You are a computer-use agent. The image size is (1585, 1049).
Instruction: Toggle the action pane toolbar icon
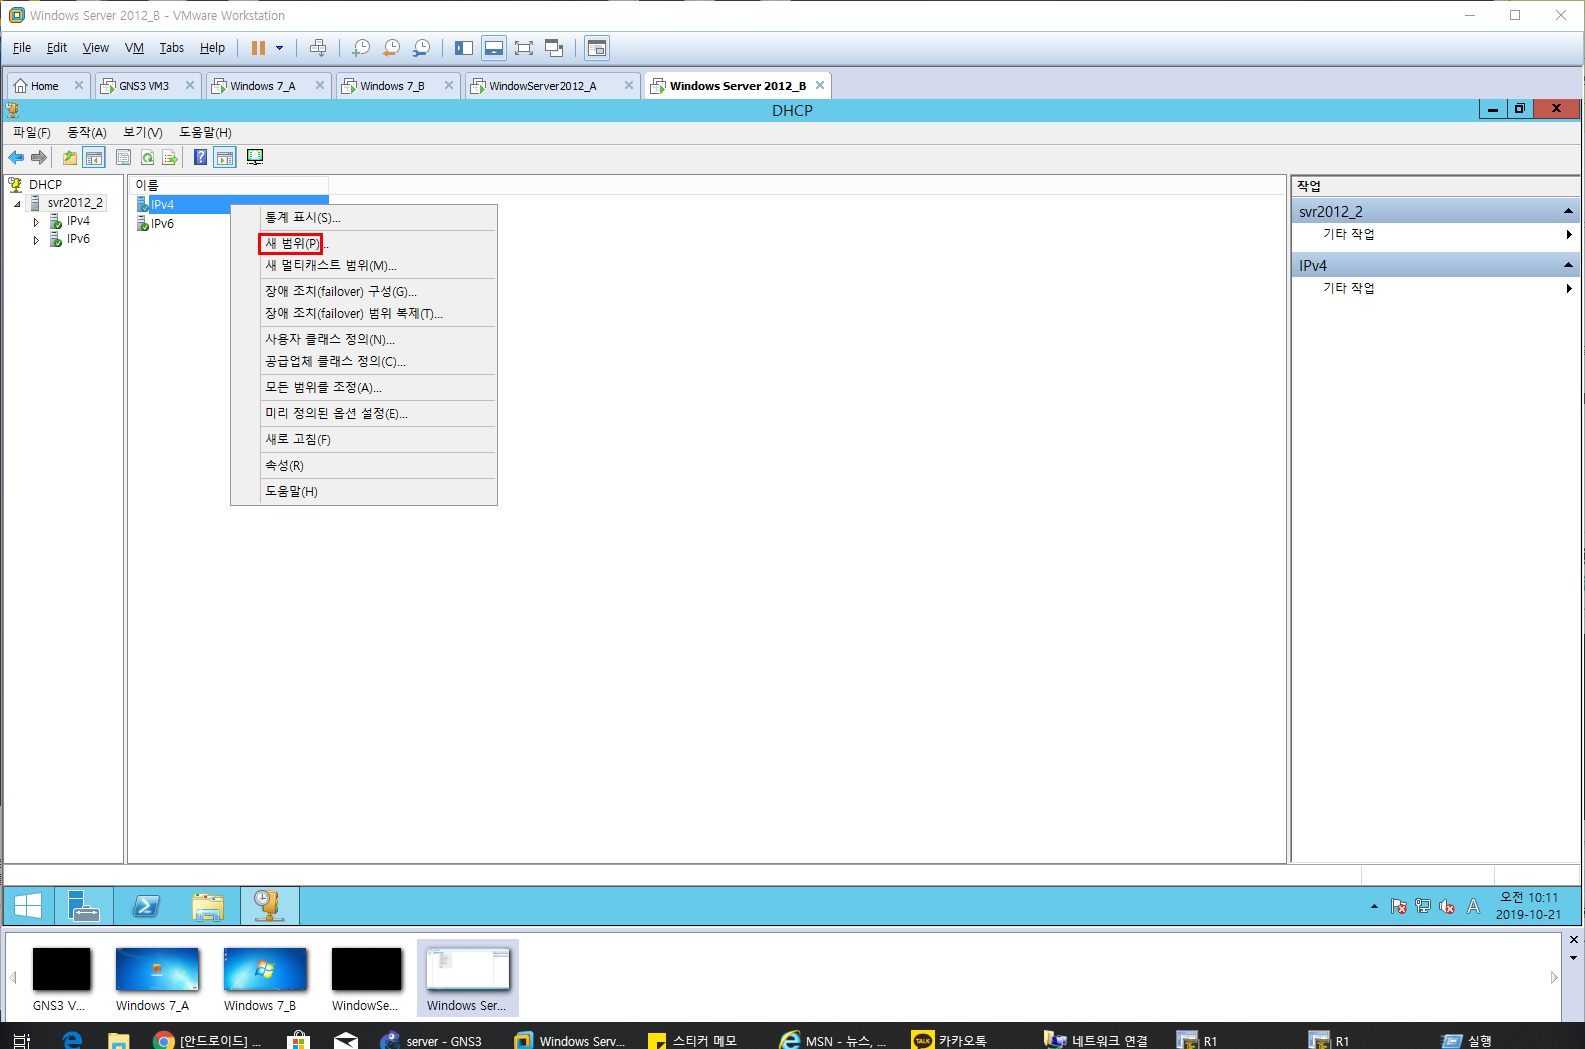[225, 157]
